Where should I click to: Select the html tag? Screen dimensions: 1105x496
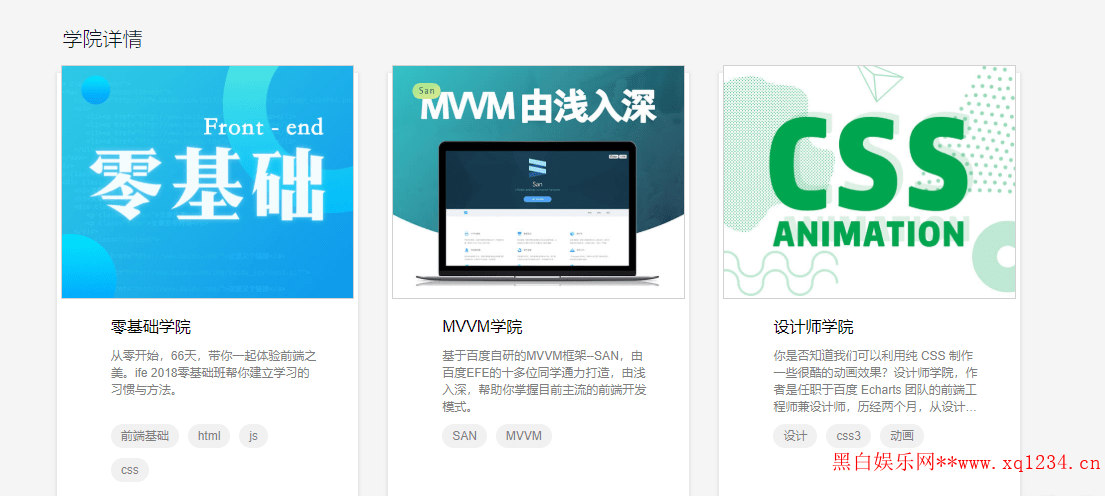coord(209,436)
